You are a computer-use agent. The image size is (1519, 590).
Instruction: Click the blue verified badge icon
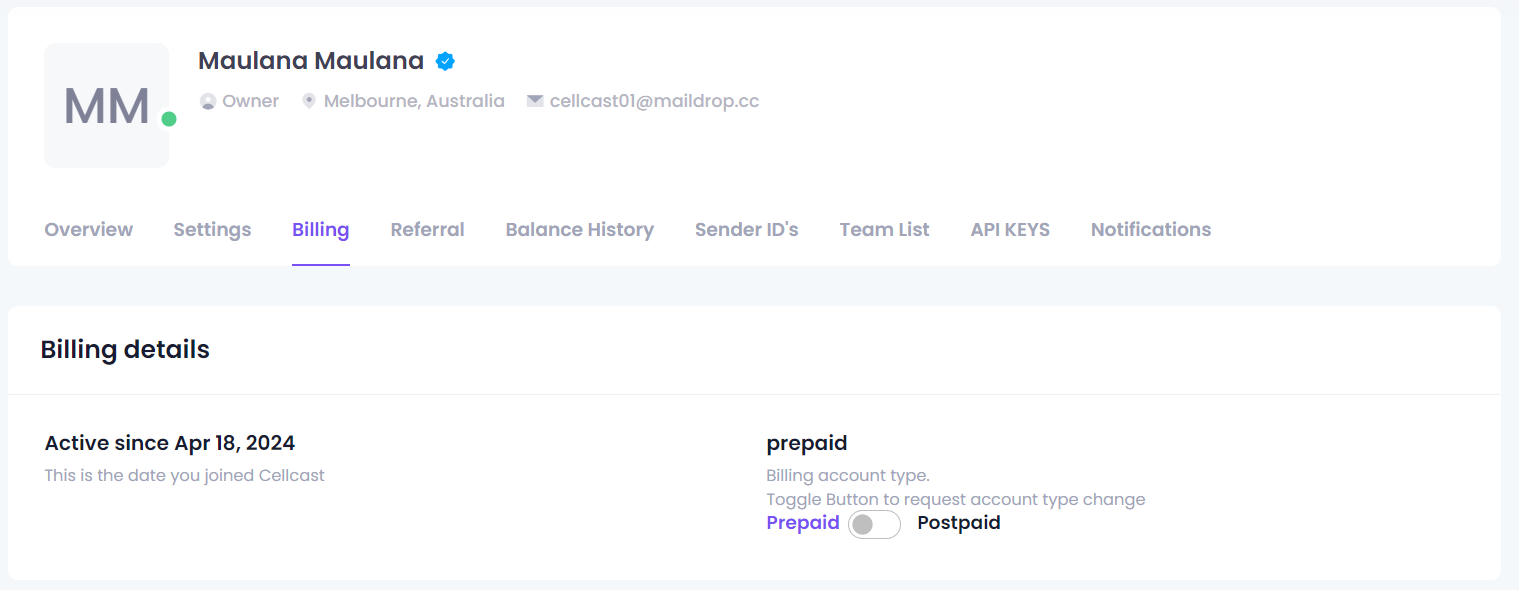(x=446, y=61)
